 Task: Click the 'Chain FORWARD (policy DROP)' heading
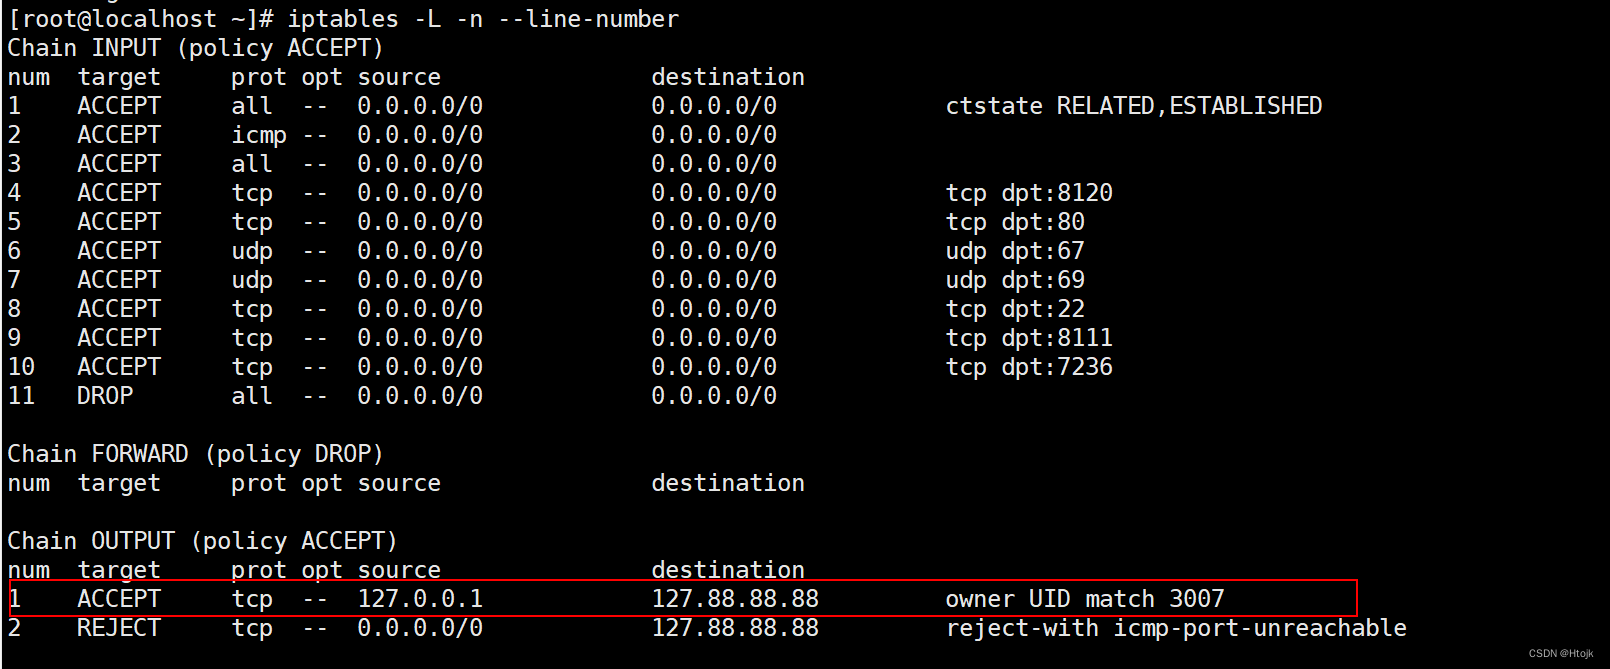195,454
